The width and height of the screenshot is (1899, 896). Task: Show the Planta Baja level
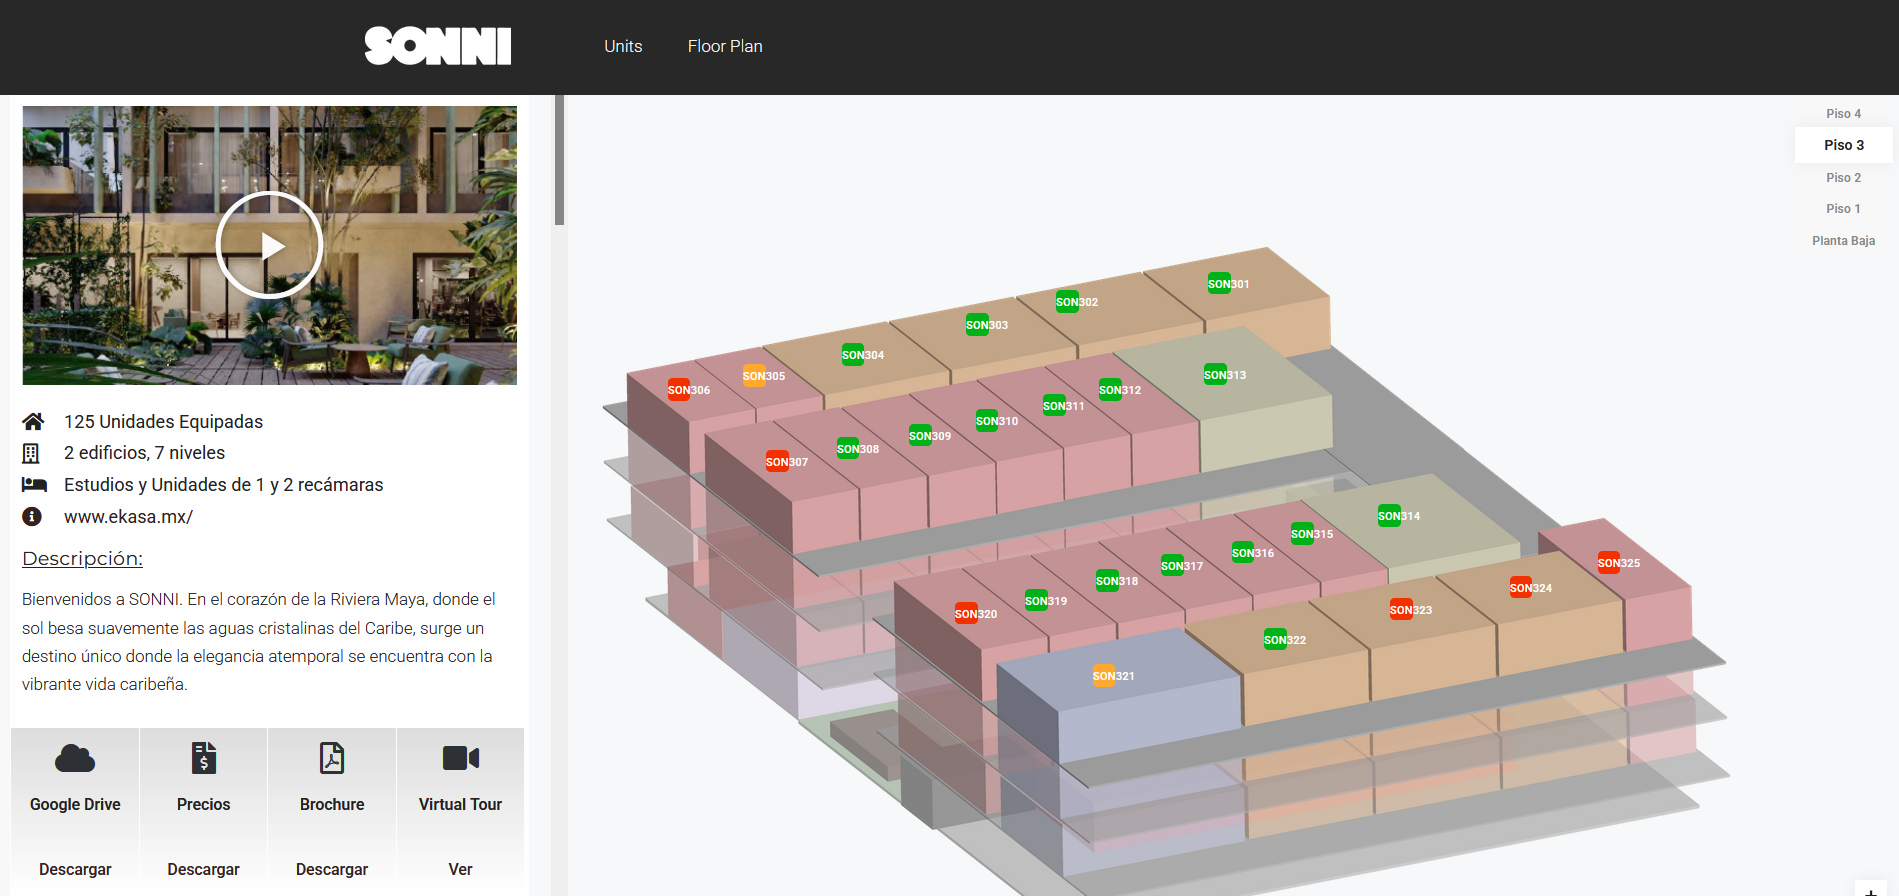(1843, 241)
